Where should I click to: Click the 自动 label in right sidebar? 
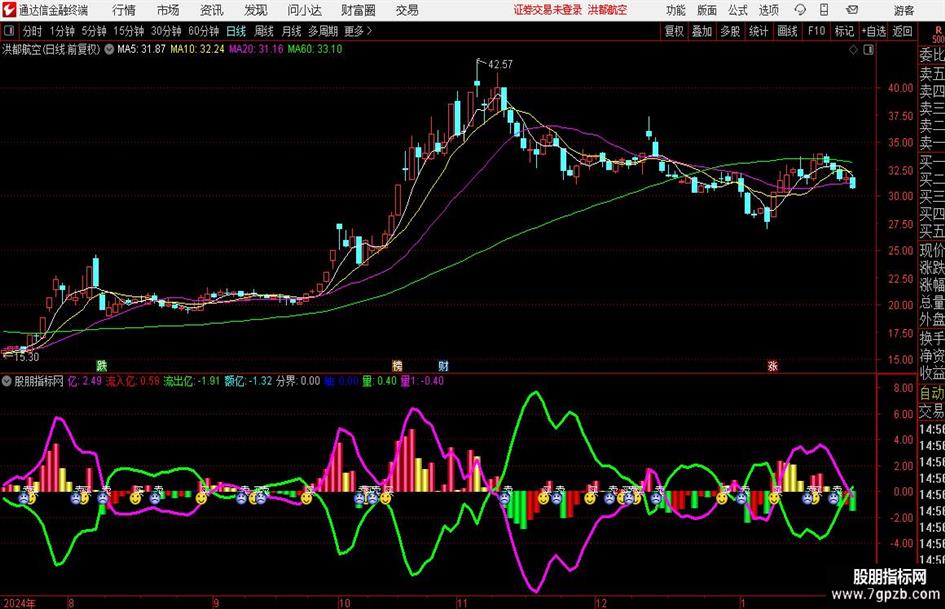[932, 393]
